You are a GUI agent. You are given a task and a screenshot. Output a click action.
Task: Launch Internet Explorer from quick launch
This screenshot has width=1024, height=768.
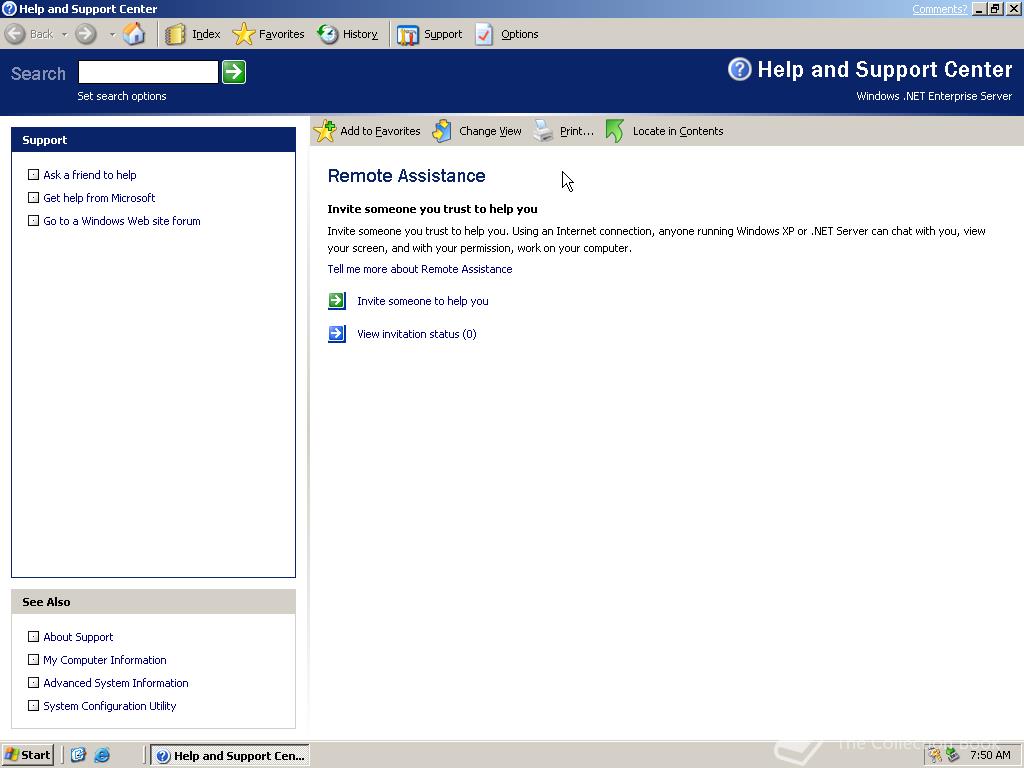pos(103,755)
